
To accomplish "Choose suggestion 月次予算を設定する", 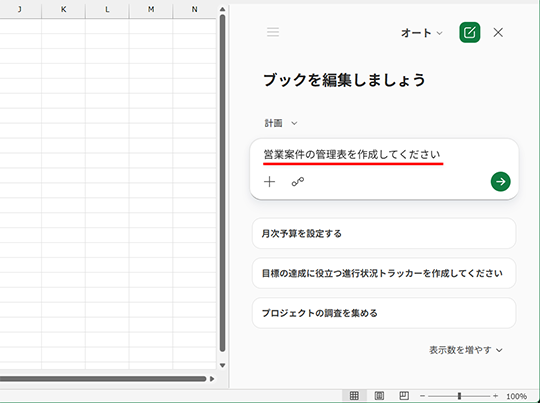I will tap(384, 233).
